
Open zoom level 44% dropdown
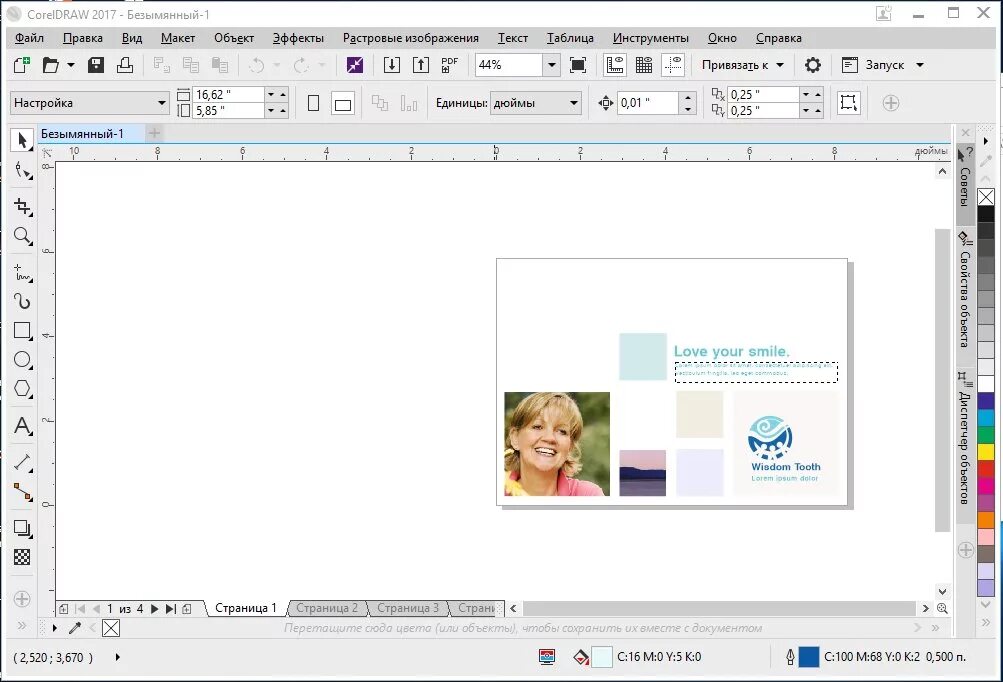(551, 65)
